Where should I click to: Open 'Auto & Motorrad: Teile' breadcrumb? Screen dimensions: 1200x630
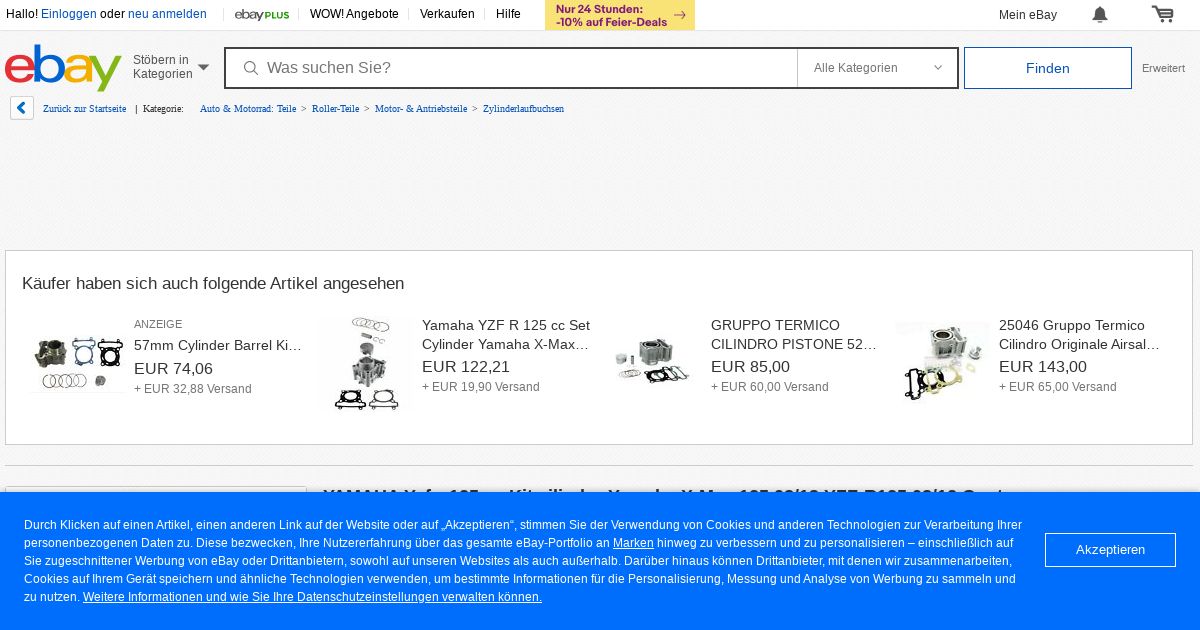(x=248, y=108)
